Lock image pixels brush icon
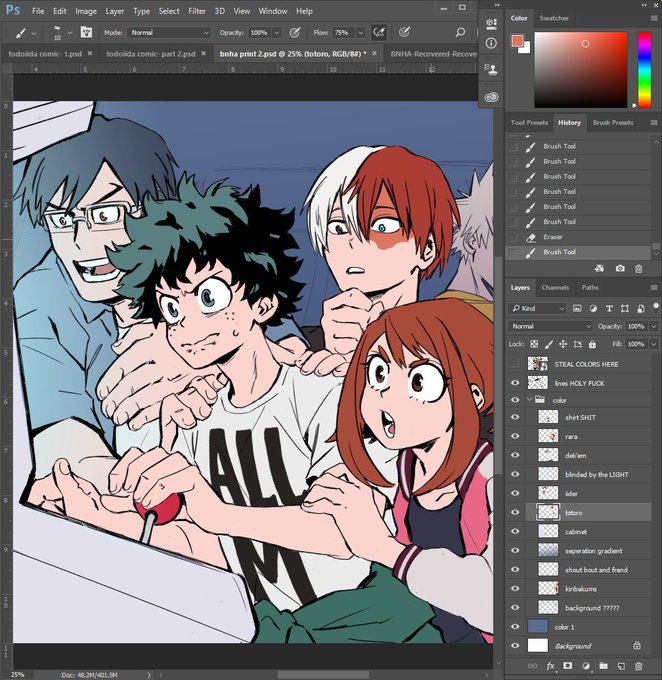 click(549, 344)
